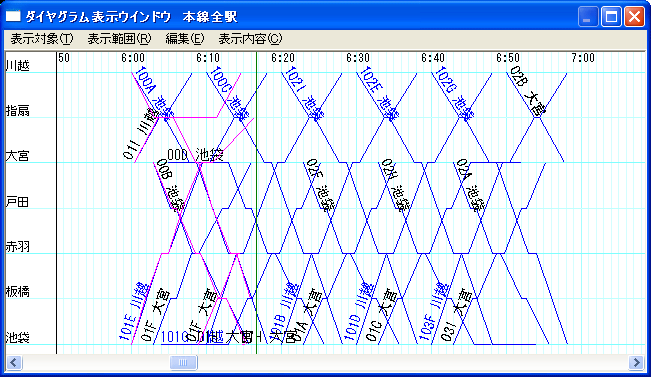The image size is (651, 377).
Task: Click the horizontal scrollbar thumb
Action: pos(184,362)
